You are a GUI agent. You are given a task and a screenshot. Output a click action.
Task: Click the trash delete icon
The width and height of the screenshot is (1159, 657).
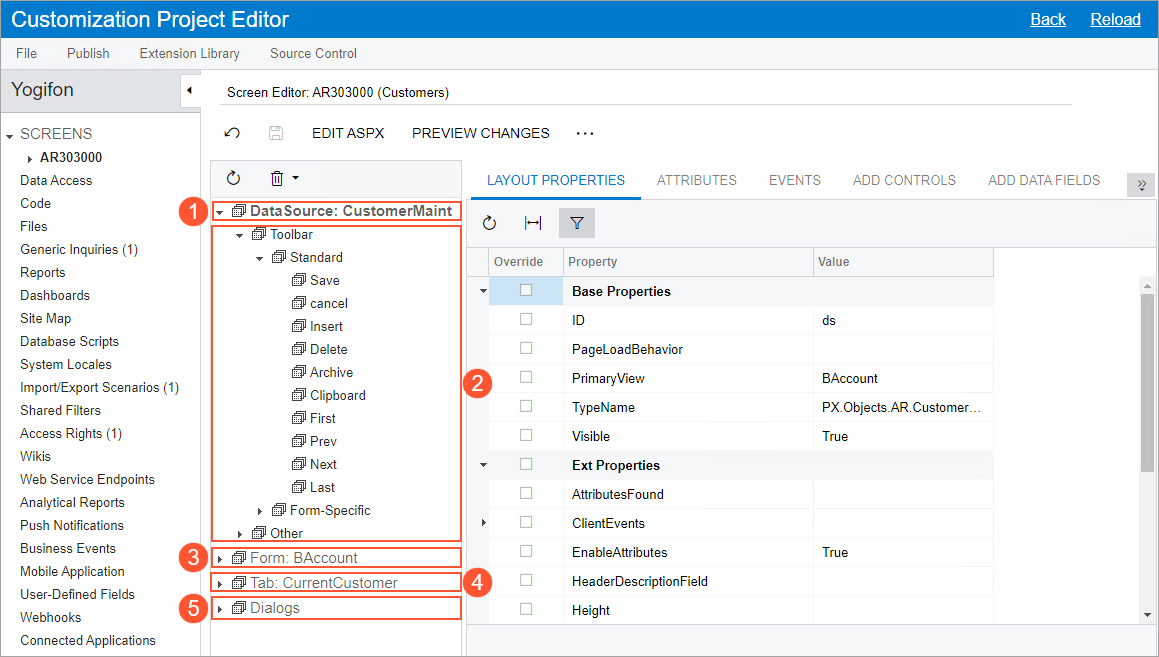pyautogui.click(x=277, y=178)
